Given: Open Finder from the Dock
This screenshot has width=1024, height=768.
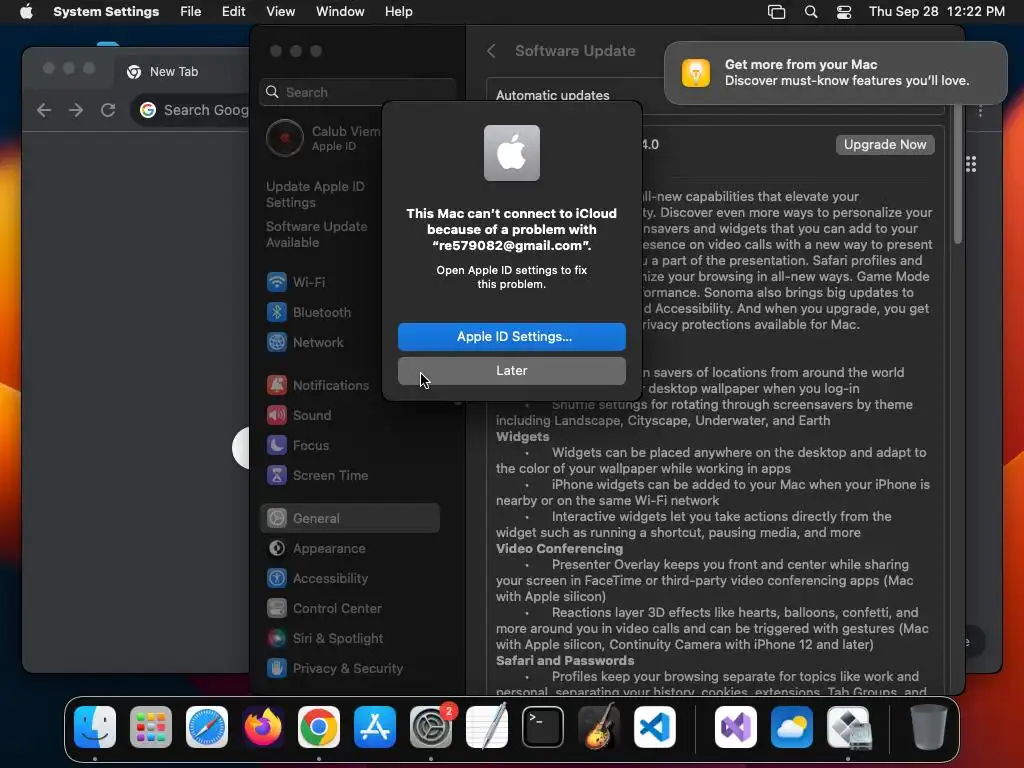Looking at the screenshot, I should 95,727.
